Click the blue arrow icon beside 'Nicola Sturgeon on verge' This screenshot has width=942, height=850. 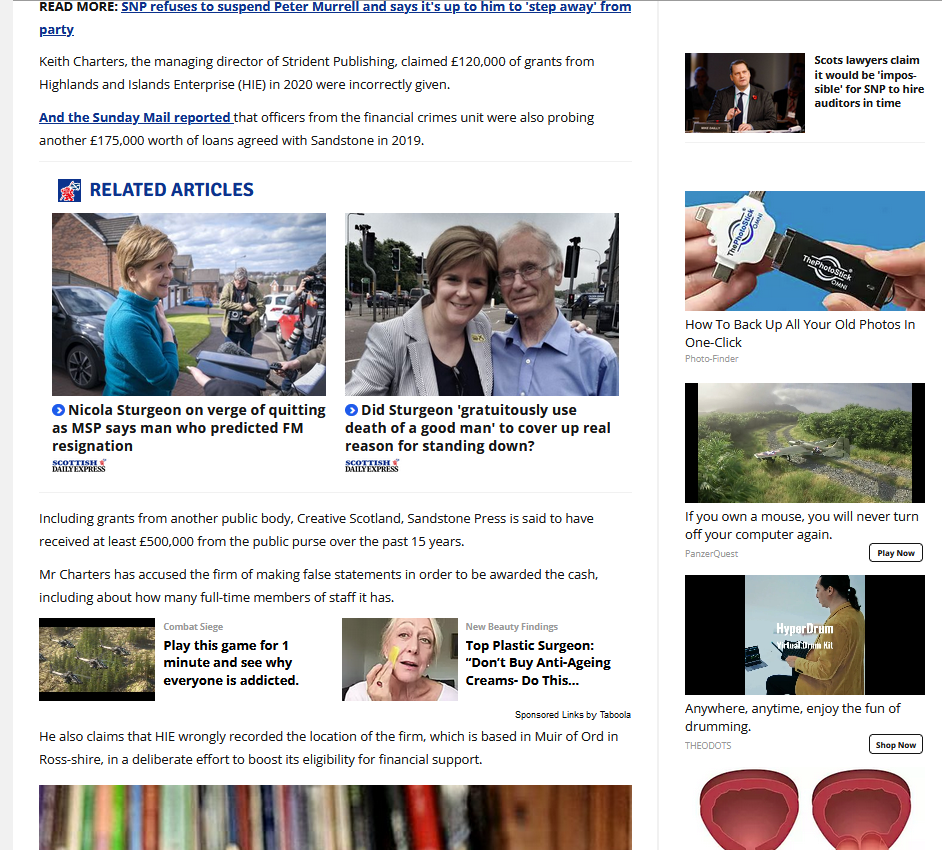tap(58, 410)
